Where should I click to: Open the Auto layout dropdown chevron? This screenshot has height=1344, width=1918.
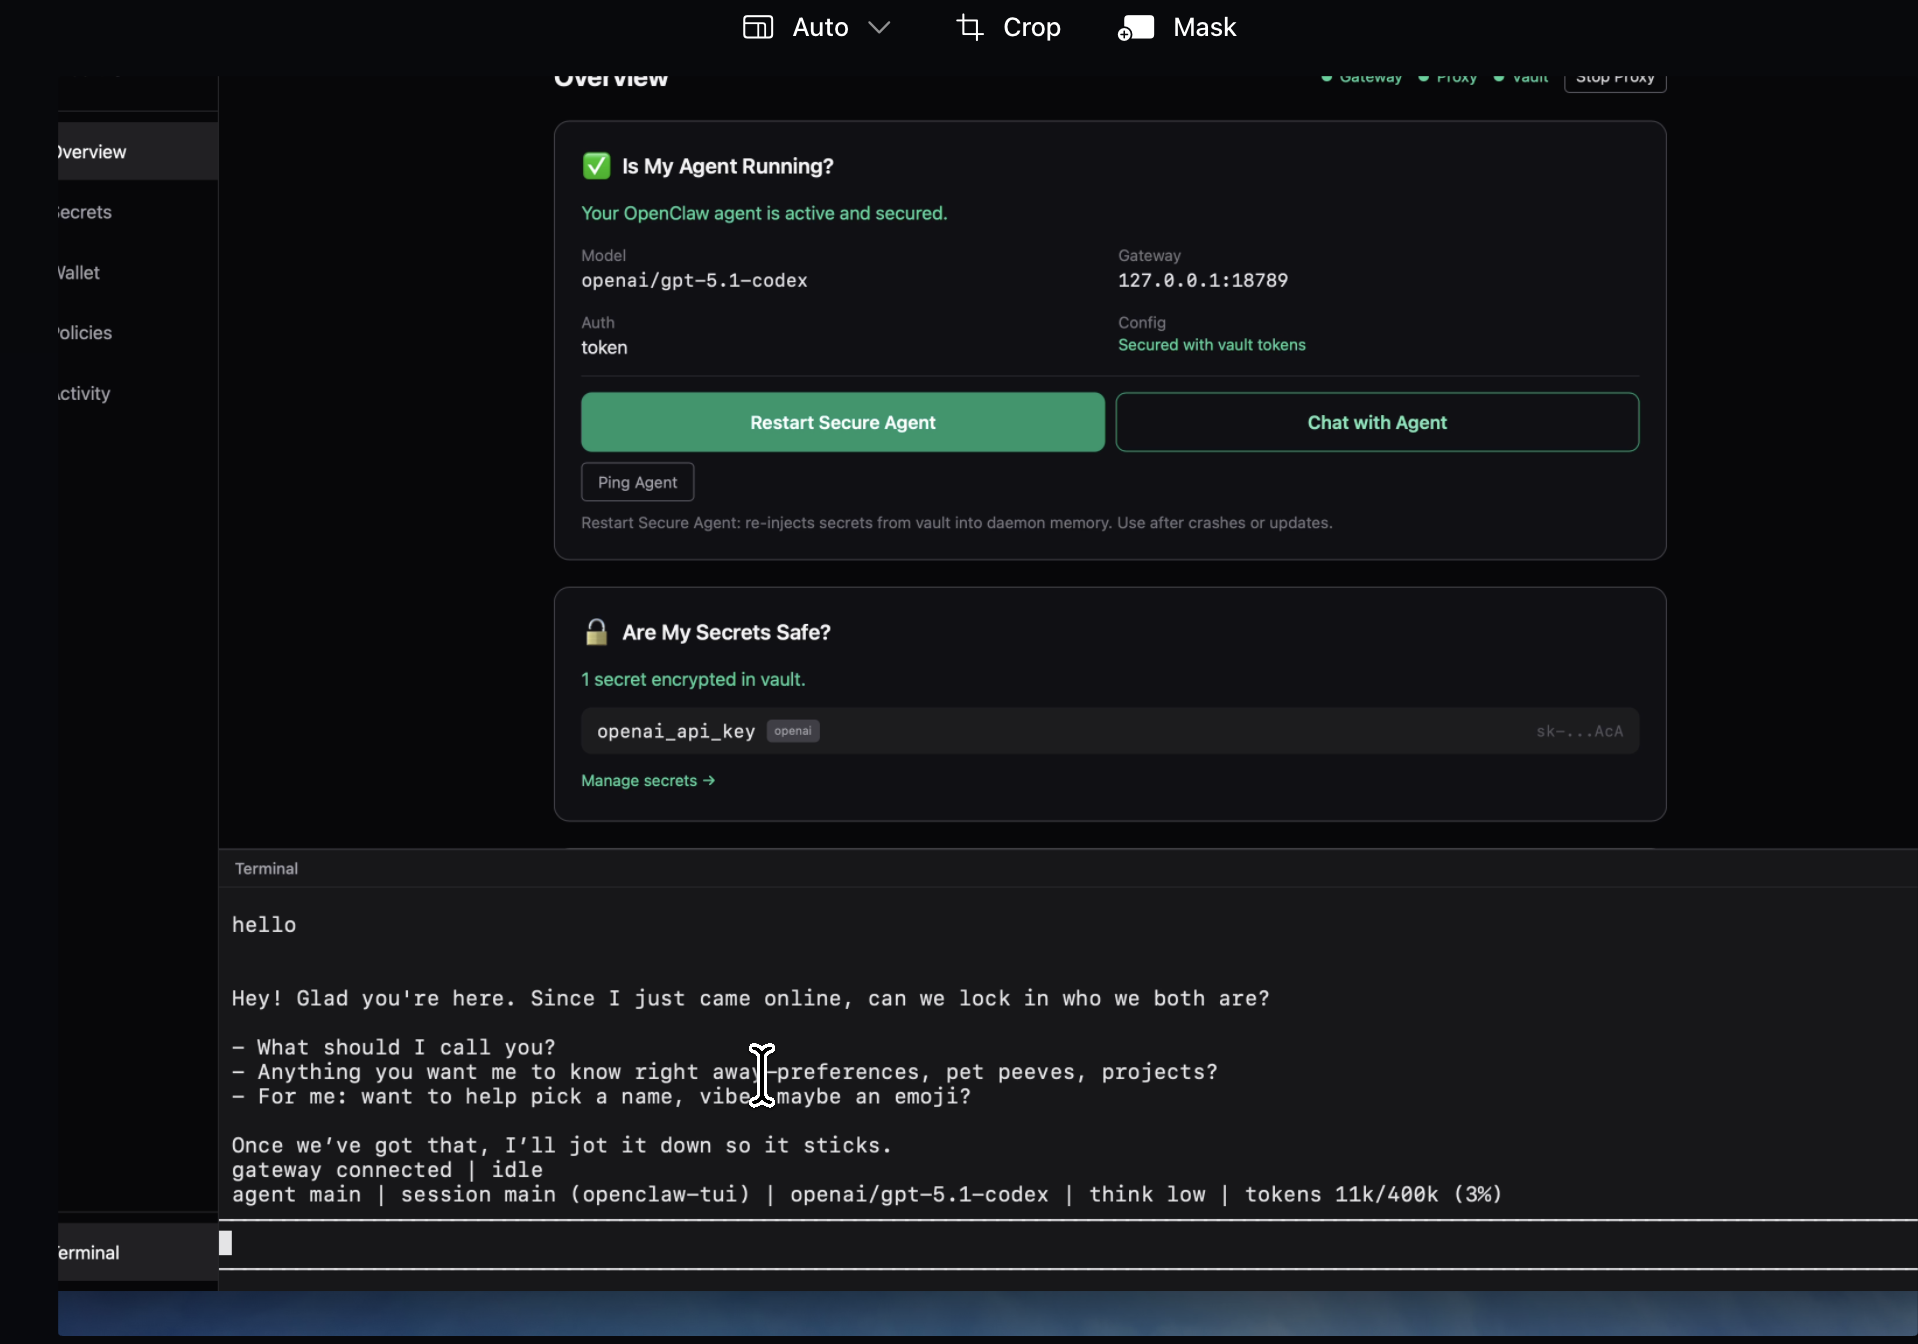pyautogui.click(x=879, y=28)
